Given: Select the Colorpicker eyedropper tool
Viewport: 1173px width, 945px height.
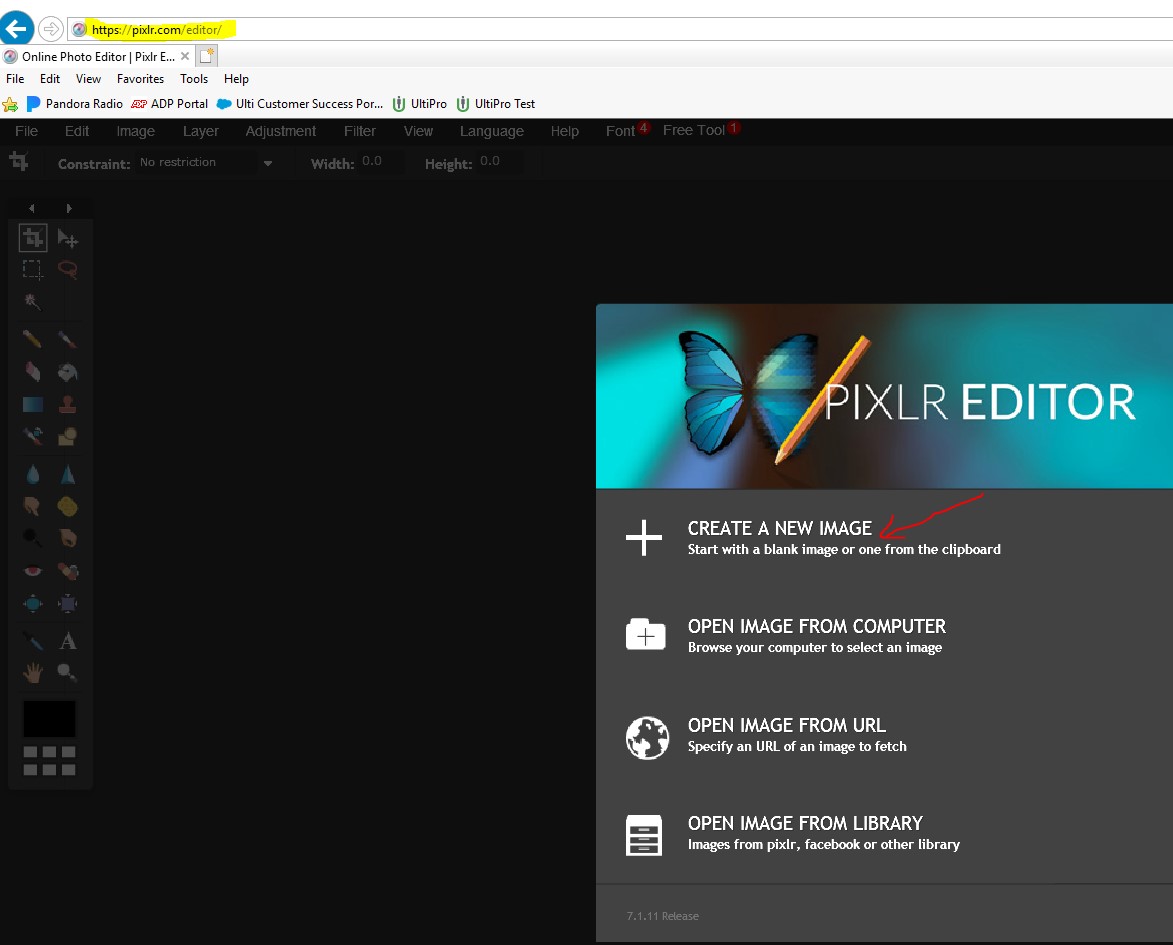Looking at the screenshot, I should [32, 641].
